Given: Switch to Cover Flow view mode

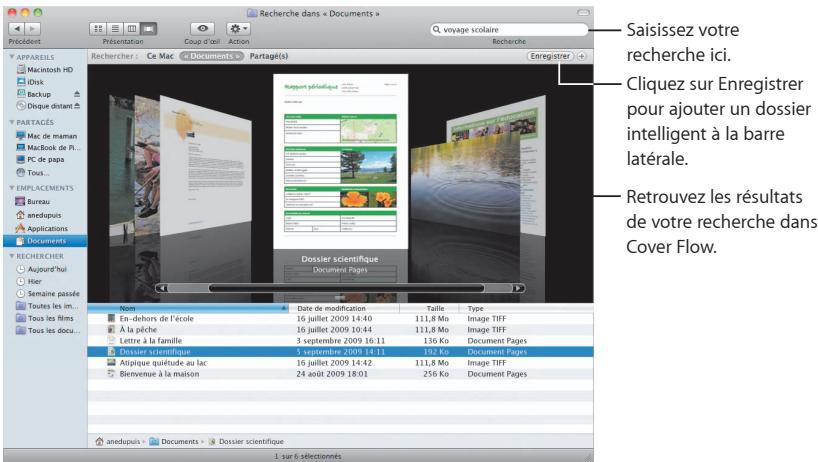Looking at the screenshot, I should 149,29.
